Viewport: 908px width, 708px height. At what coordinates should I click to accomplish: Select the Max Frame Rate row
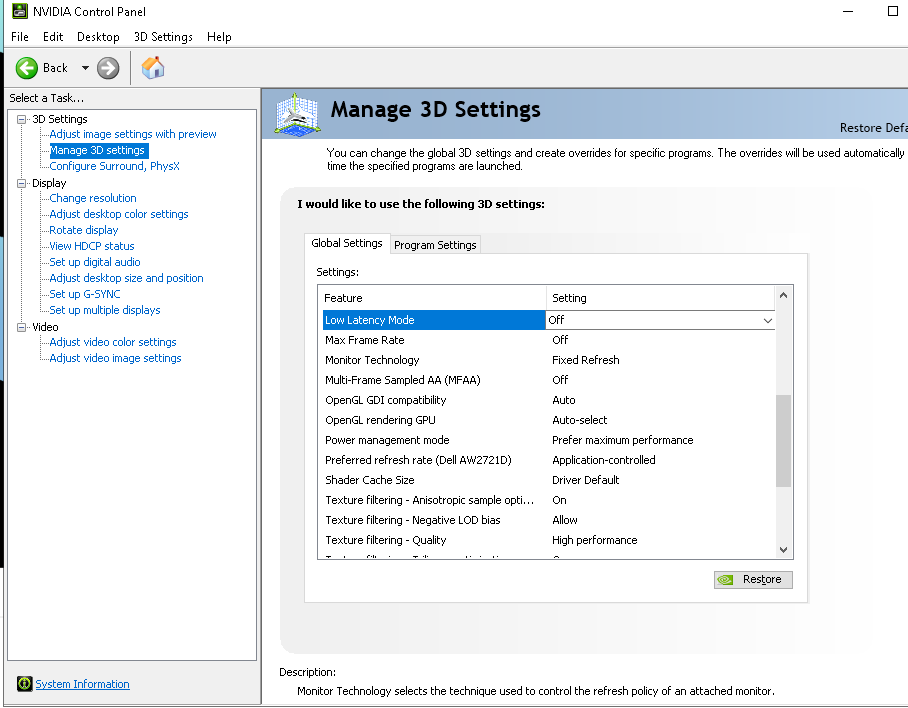pyautogui.click(x=548, y=340)
